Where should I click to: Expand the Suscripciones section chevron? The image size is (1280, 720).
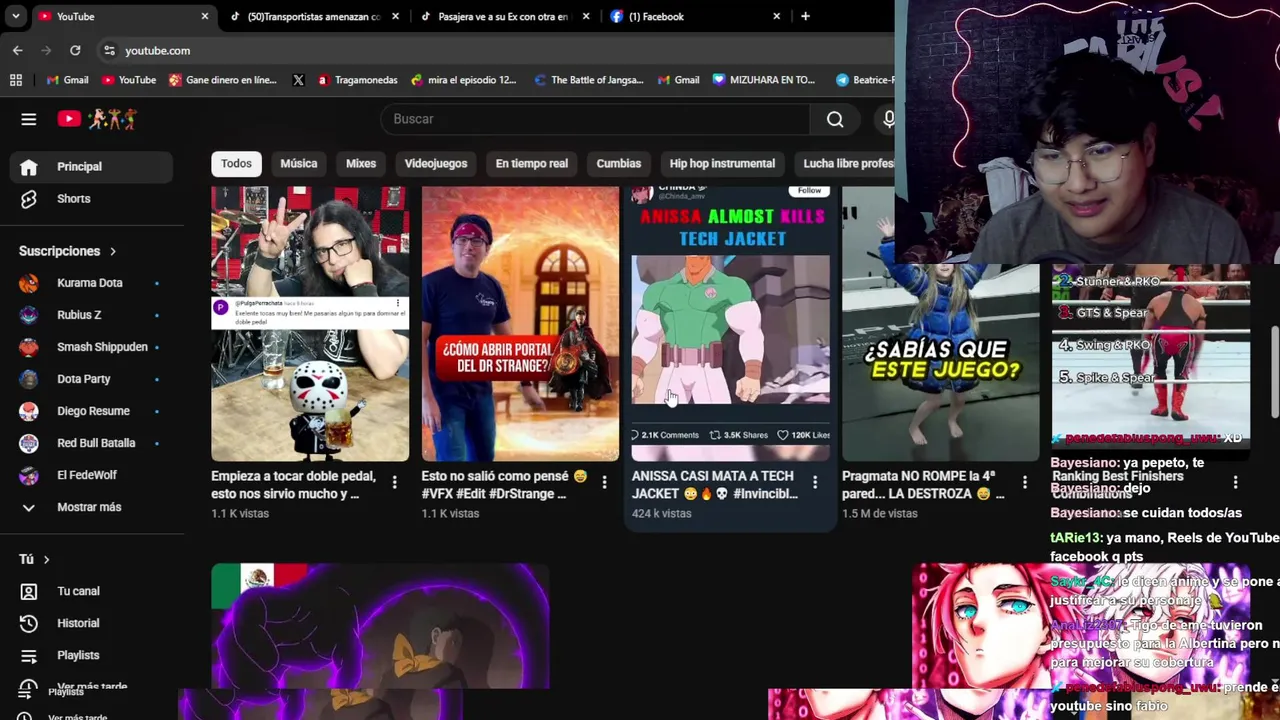tap(113, 251)
